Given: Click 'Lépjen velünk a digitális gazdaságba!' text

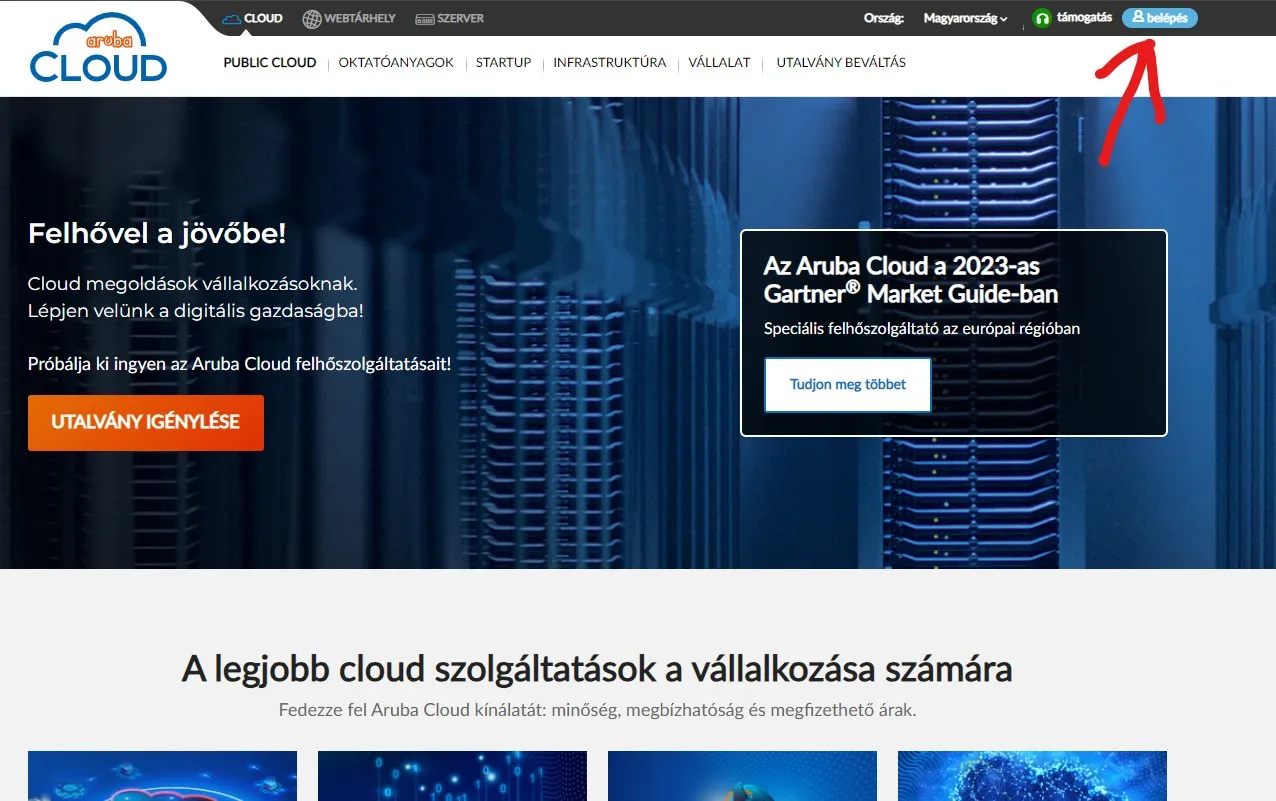Looking at the screenshot, I should (196, 311).
